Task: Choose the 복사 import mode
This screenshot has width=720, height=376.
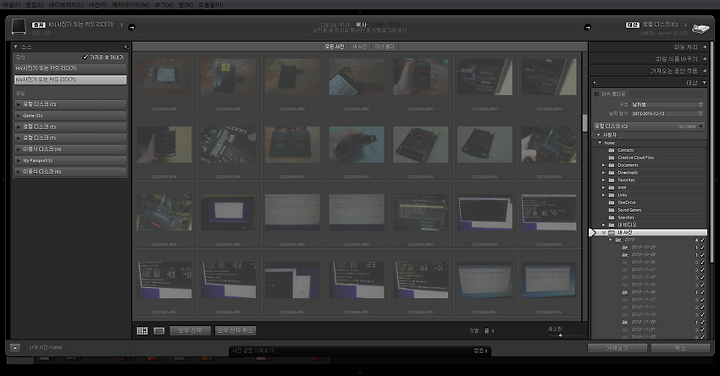Action: [361, 24]
